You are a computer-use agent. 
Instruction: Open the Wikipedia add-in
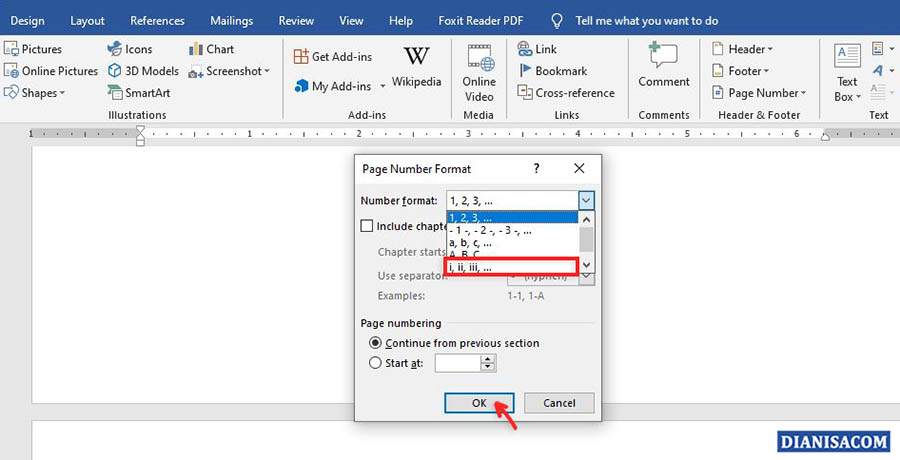(416, 67)
